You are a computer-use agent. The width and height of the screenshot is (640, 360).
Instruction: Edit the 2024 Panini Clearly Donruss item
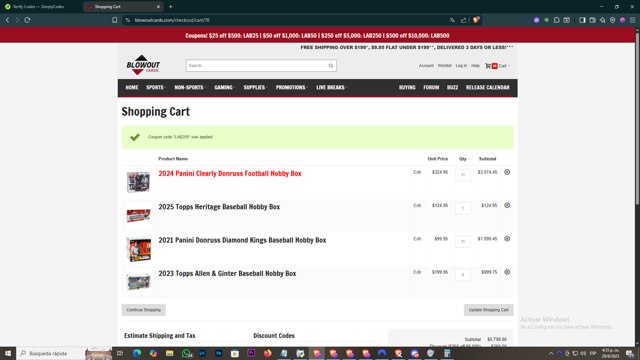pyautogui.click(x=417, y=172)
